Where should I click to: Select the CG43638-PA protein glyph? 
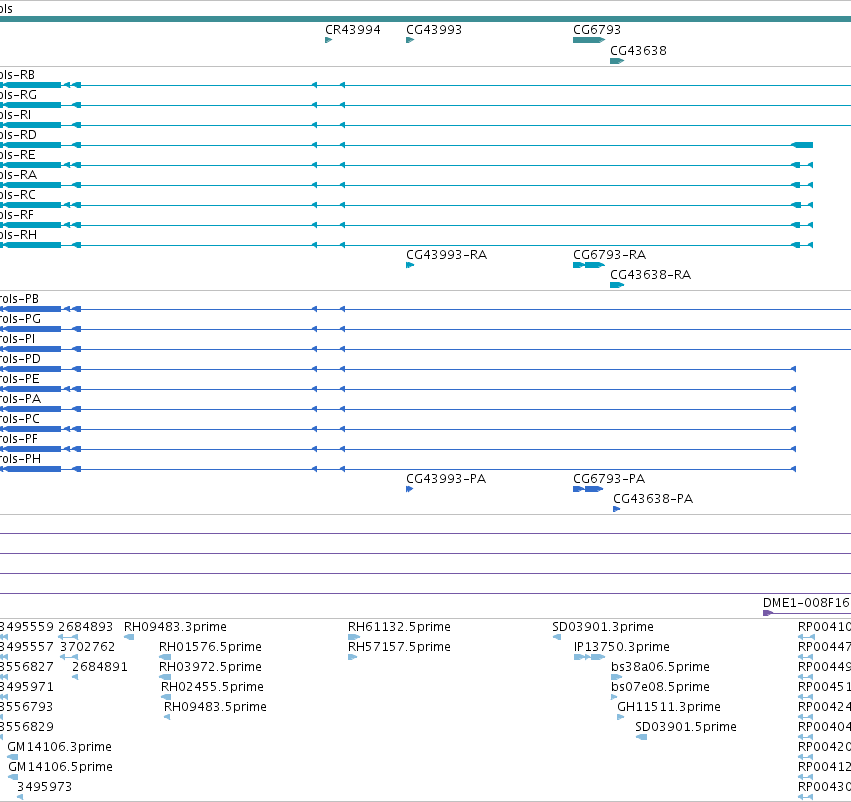[x=617, y=509]
